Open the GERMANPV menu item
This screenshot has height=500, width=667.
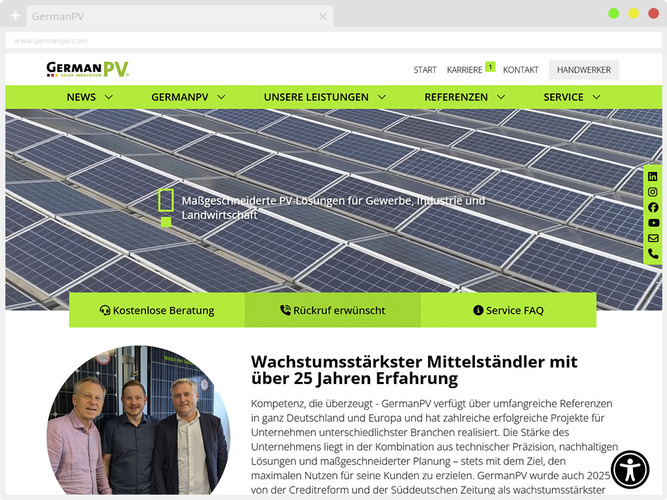(x=188, y=97)
